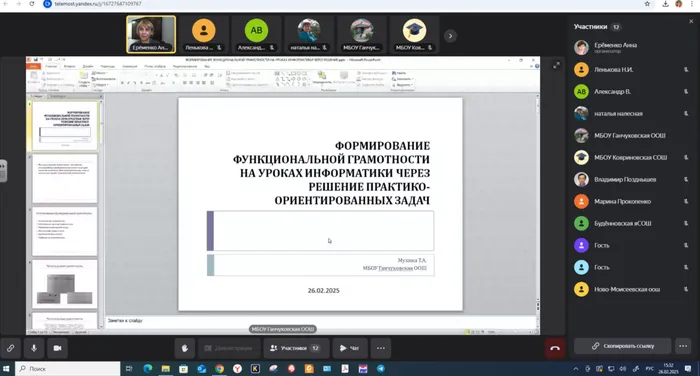Close the Участники side panel
This screenshot has height=376, width=700.
691,21
